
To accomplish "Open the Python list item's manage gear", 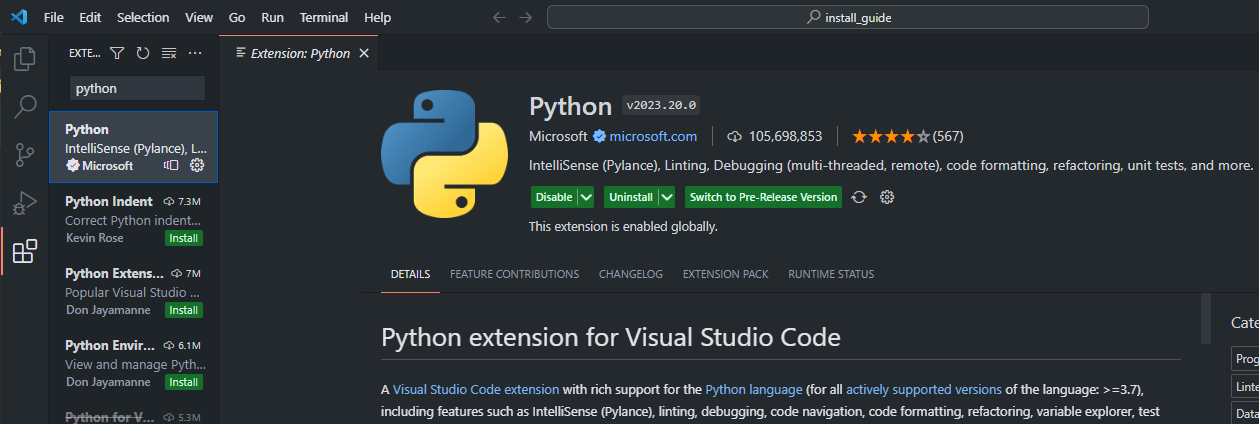I will (197, 165).
